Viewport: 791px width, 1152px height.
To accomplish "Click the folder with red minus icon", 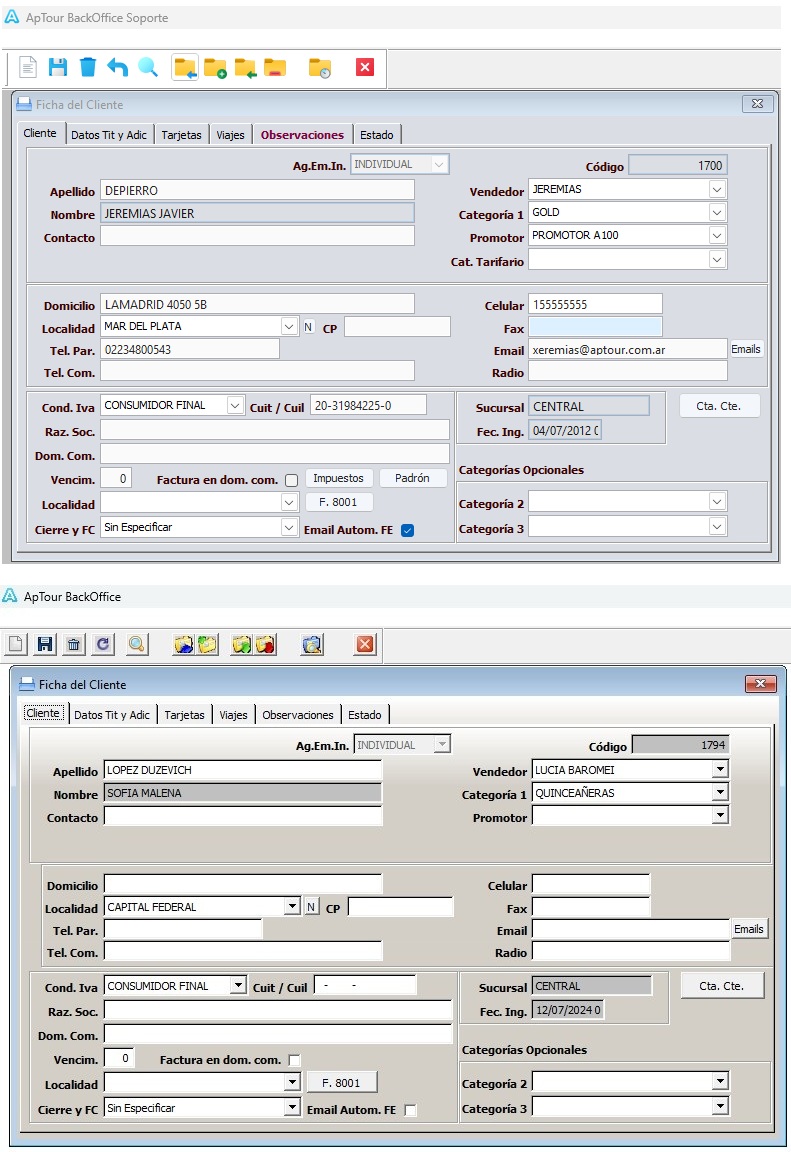I will coord(275,68).
